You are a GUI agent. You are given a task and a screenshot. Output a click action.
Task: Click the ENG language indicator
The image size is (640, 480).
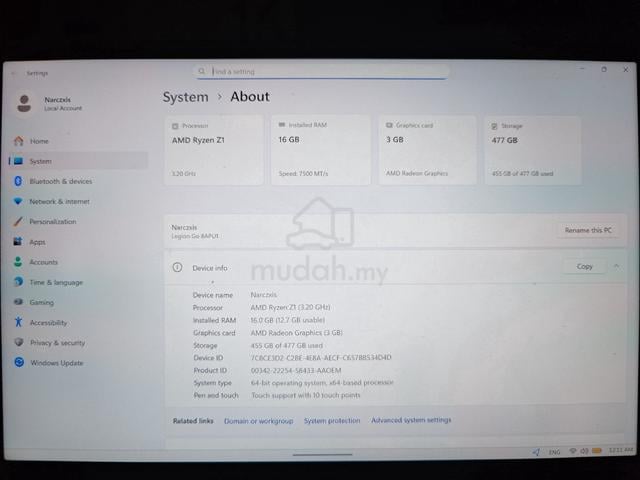(x=554, y=452)
